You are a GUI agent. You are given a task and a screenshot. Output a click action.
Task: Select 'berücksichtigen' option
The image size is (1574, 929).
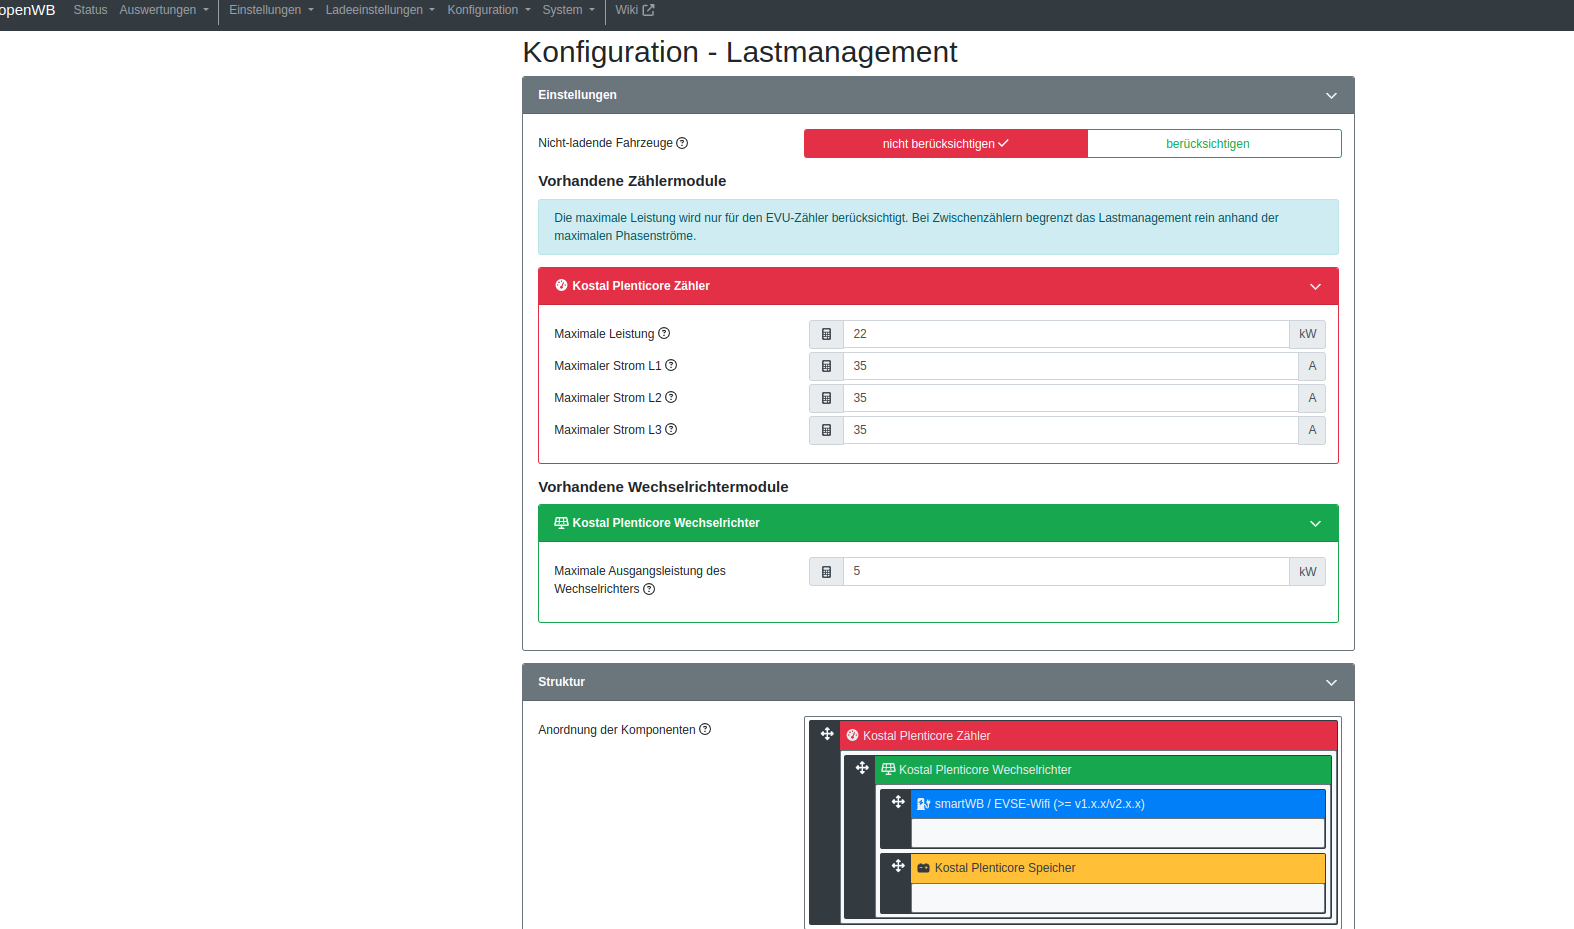[1214, 144]
